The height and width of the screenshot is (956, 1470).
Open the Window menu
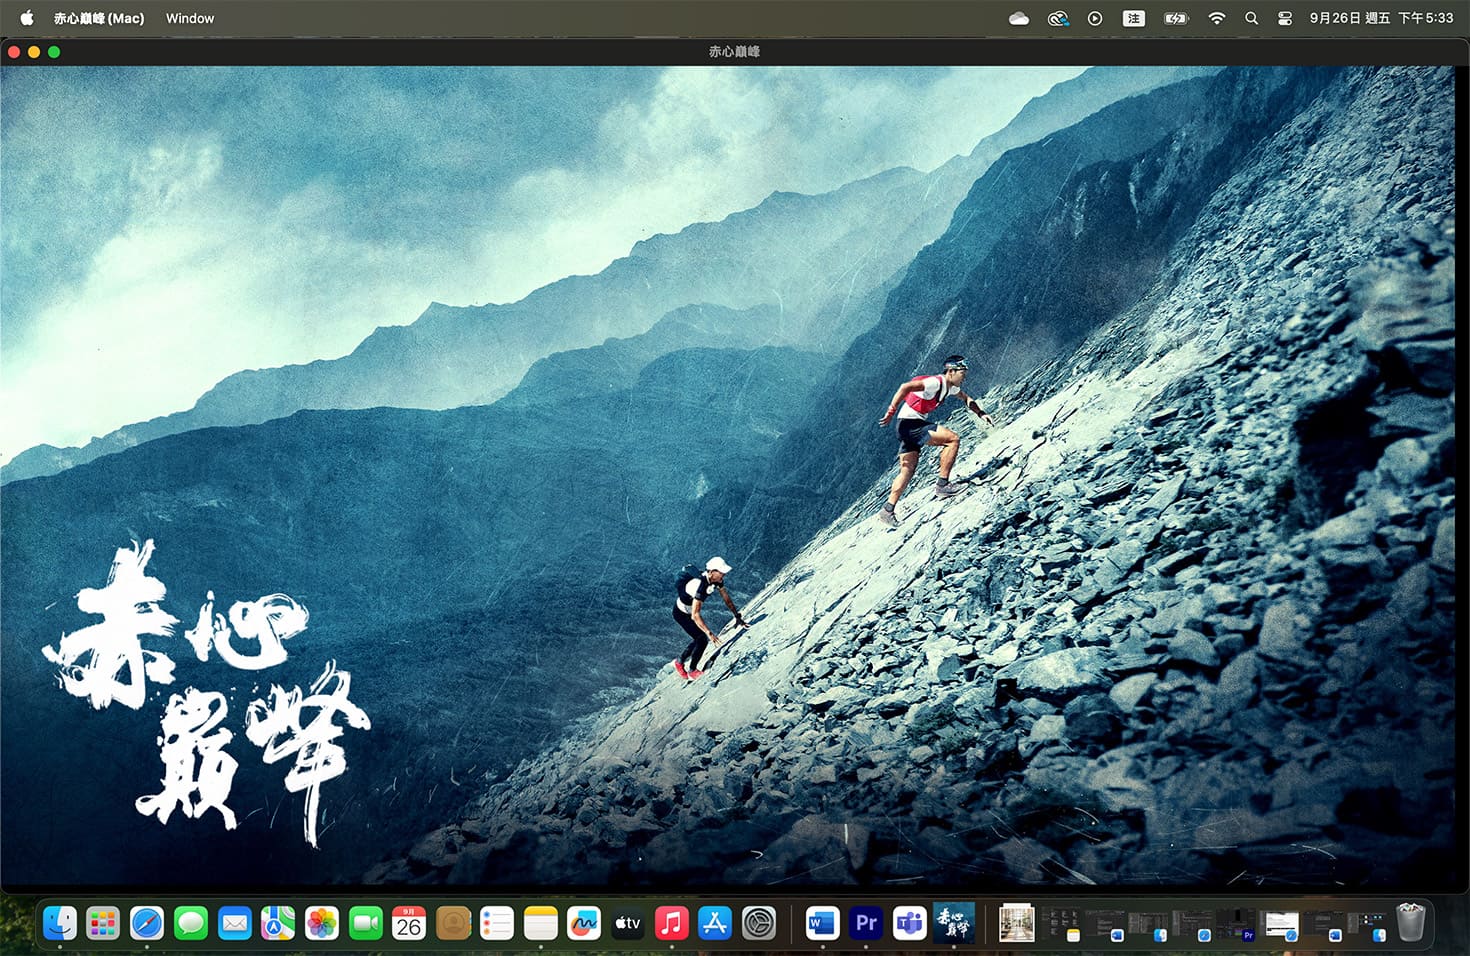tap(190, 18)
